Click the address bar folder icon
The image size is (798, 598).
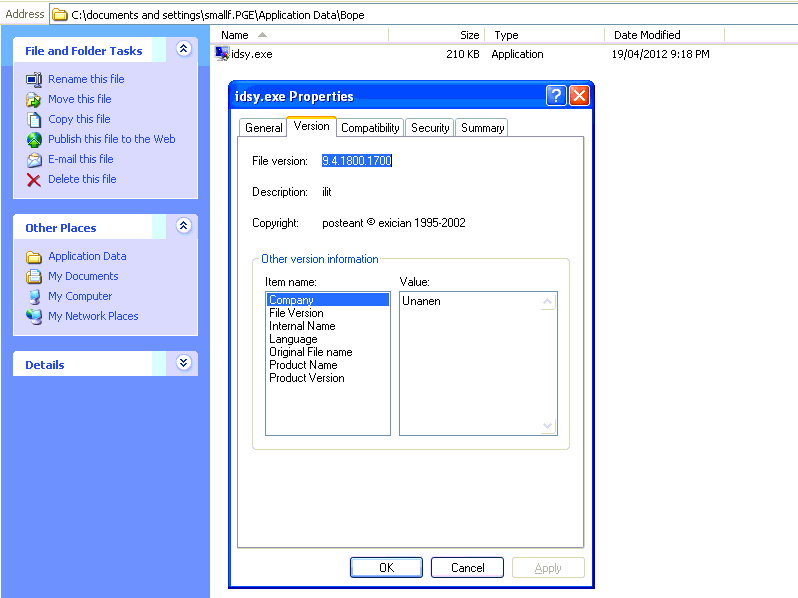pyautogui.click(x=60, y=15)
